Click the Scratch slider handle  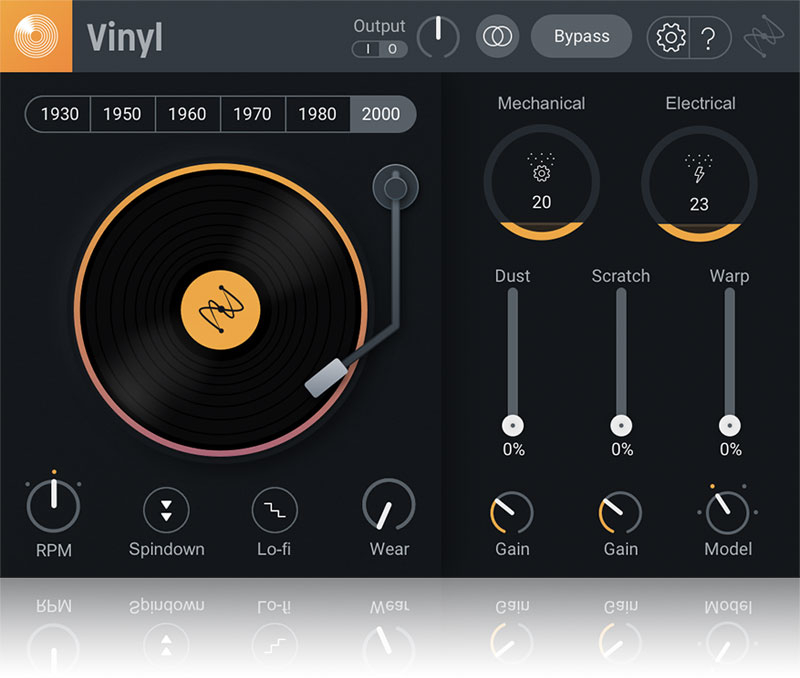pyautogui.click(x=621, y=424)
